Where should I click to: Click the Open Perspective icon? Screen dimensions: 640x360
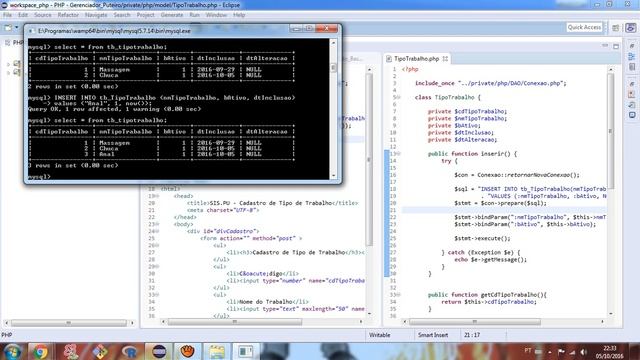[616, 28]
